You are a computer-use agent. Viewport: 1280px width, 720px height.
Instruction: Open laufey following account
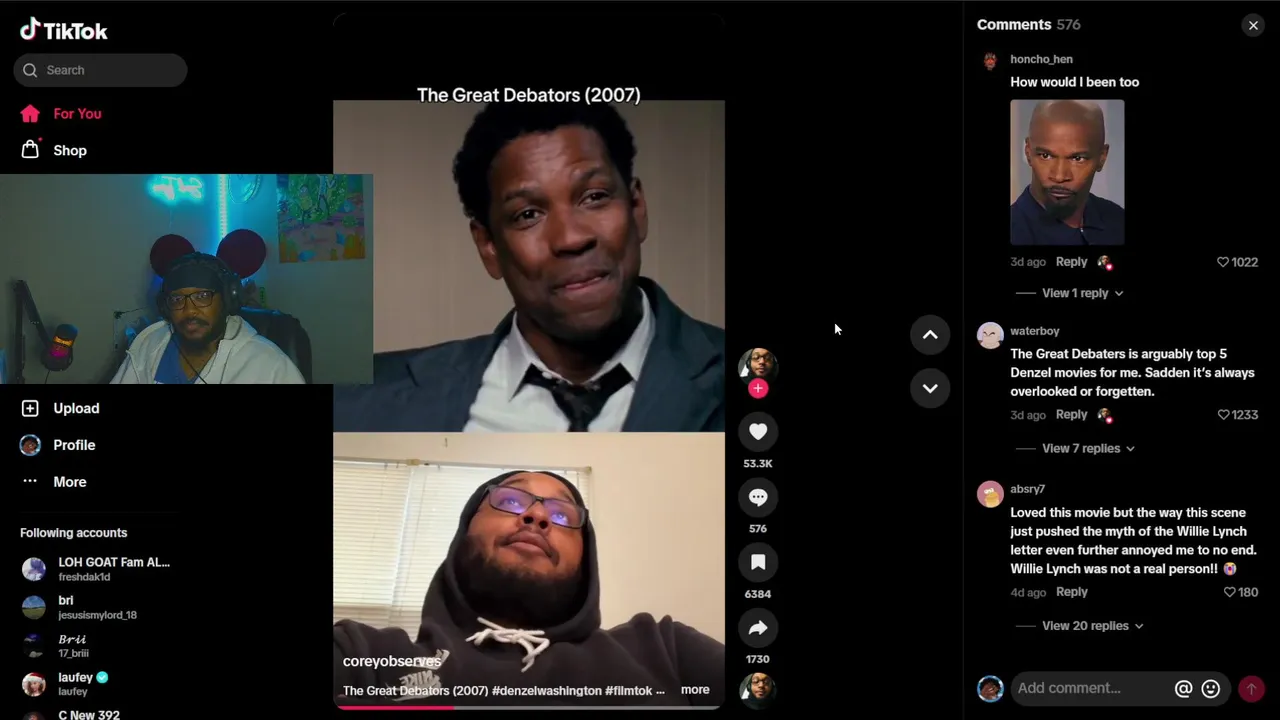coord(97,684)
